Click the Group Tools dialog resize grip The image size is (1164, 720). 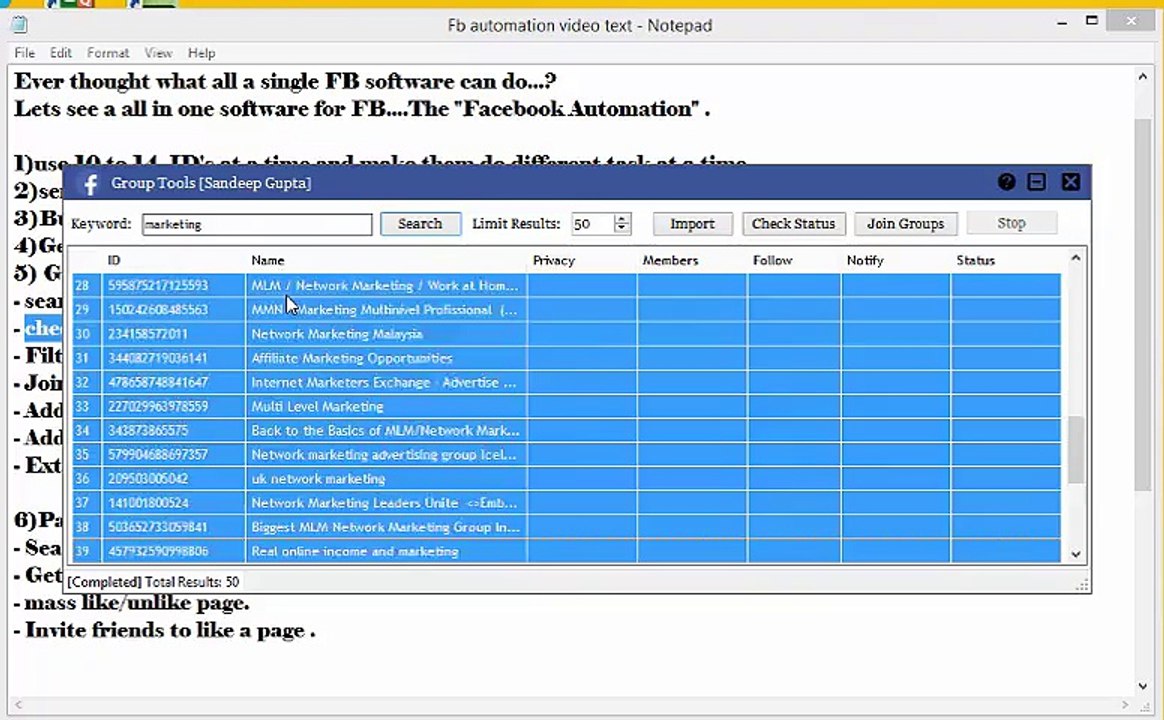[x=1082, y=585]
